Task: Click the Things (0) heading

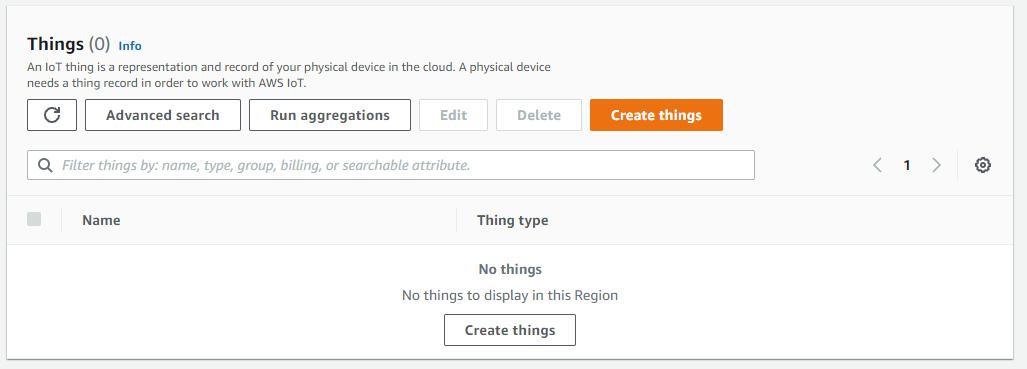Action: pyautogui.click(x=69, y=44)
